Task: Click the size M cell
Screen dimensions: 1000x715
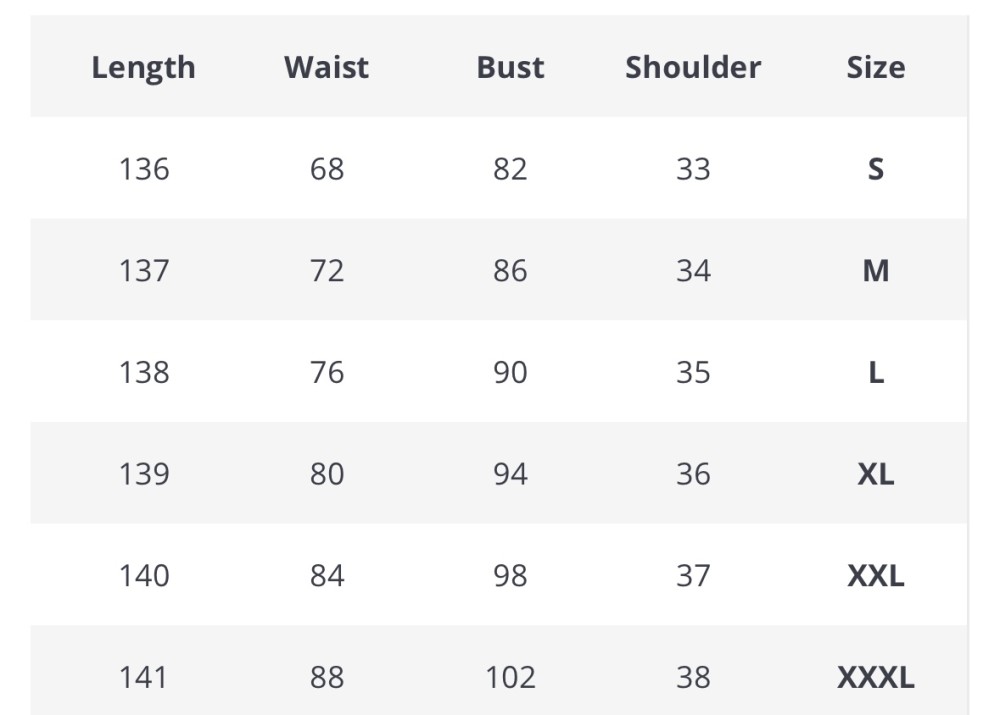Action: (875, 271)
